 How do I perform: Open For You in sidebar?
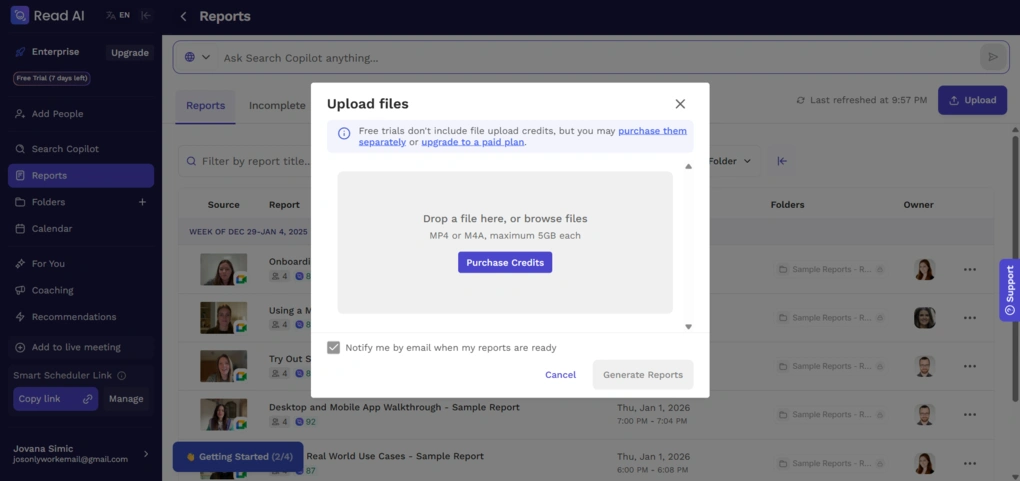(x=81, y=264)
